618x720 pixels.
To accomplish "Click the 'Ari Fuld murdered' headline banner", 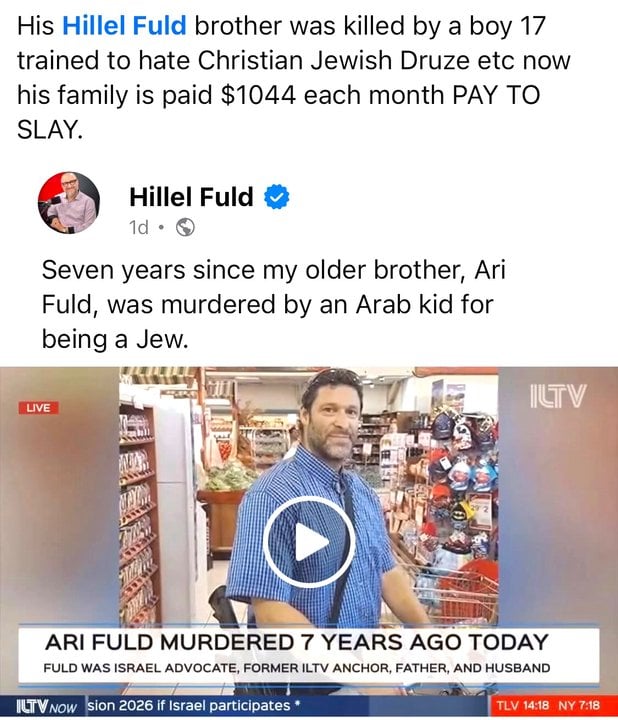I will point(297,642).
